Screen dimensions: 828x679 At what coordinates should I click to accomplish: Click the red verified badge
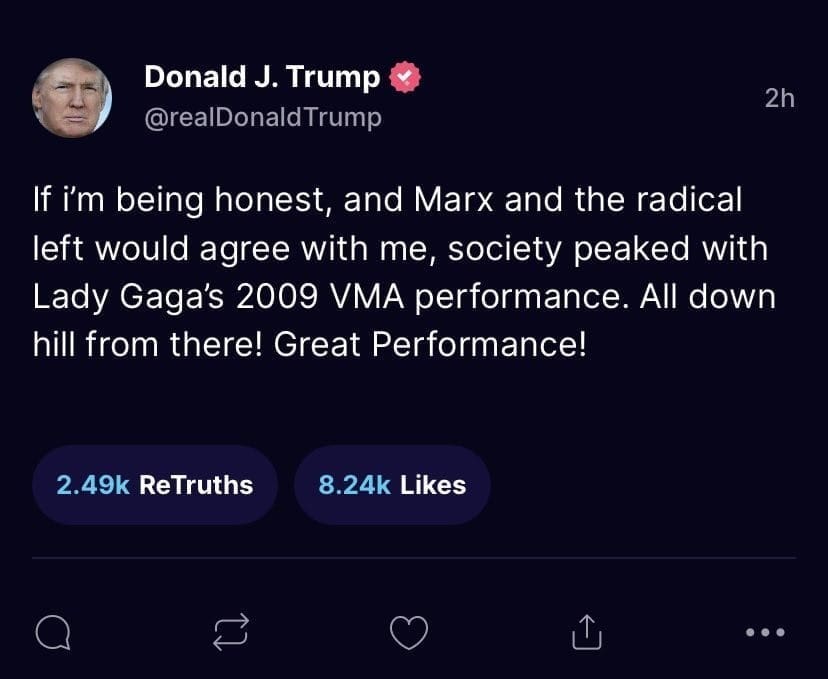[403, 77]
